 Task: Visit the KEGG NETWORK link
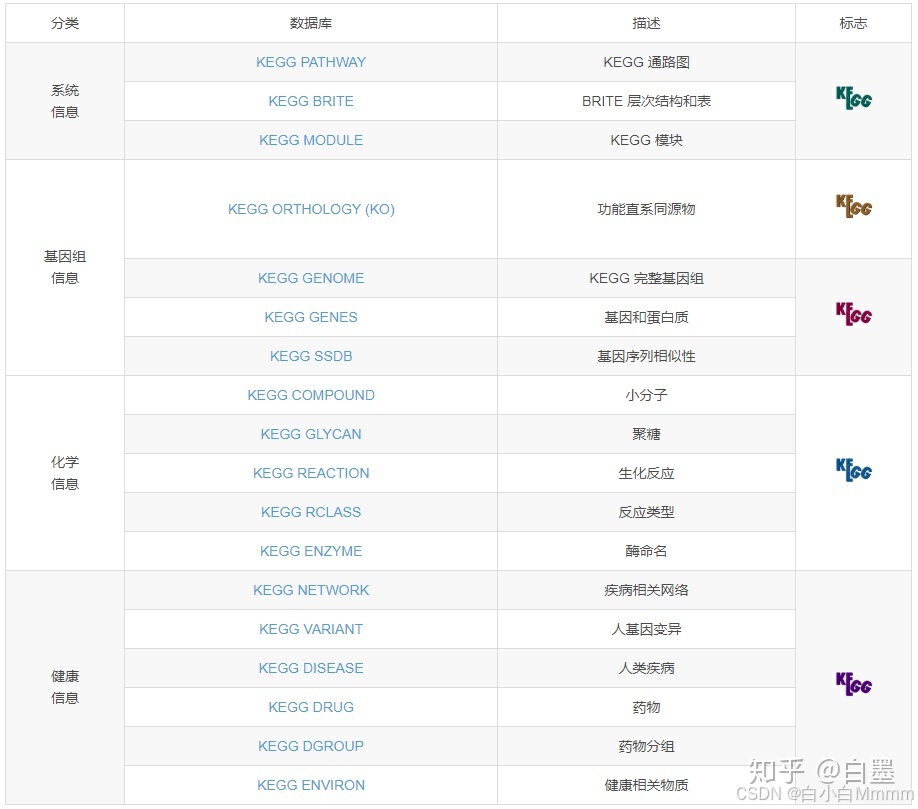[x=311, y=590]
